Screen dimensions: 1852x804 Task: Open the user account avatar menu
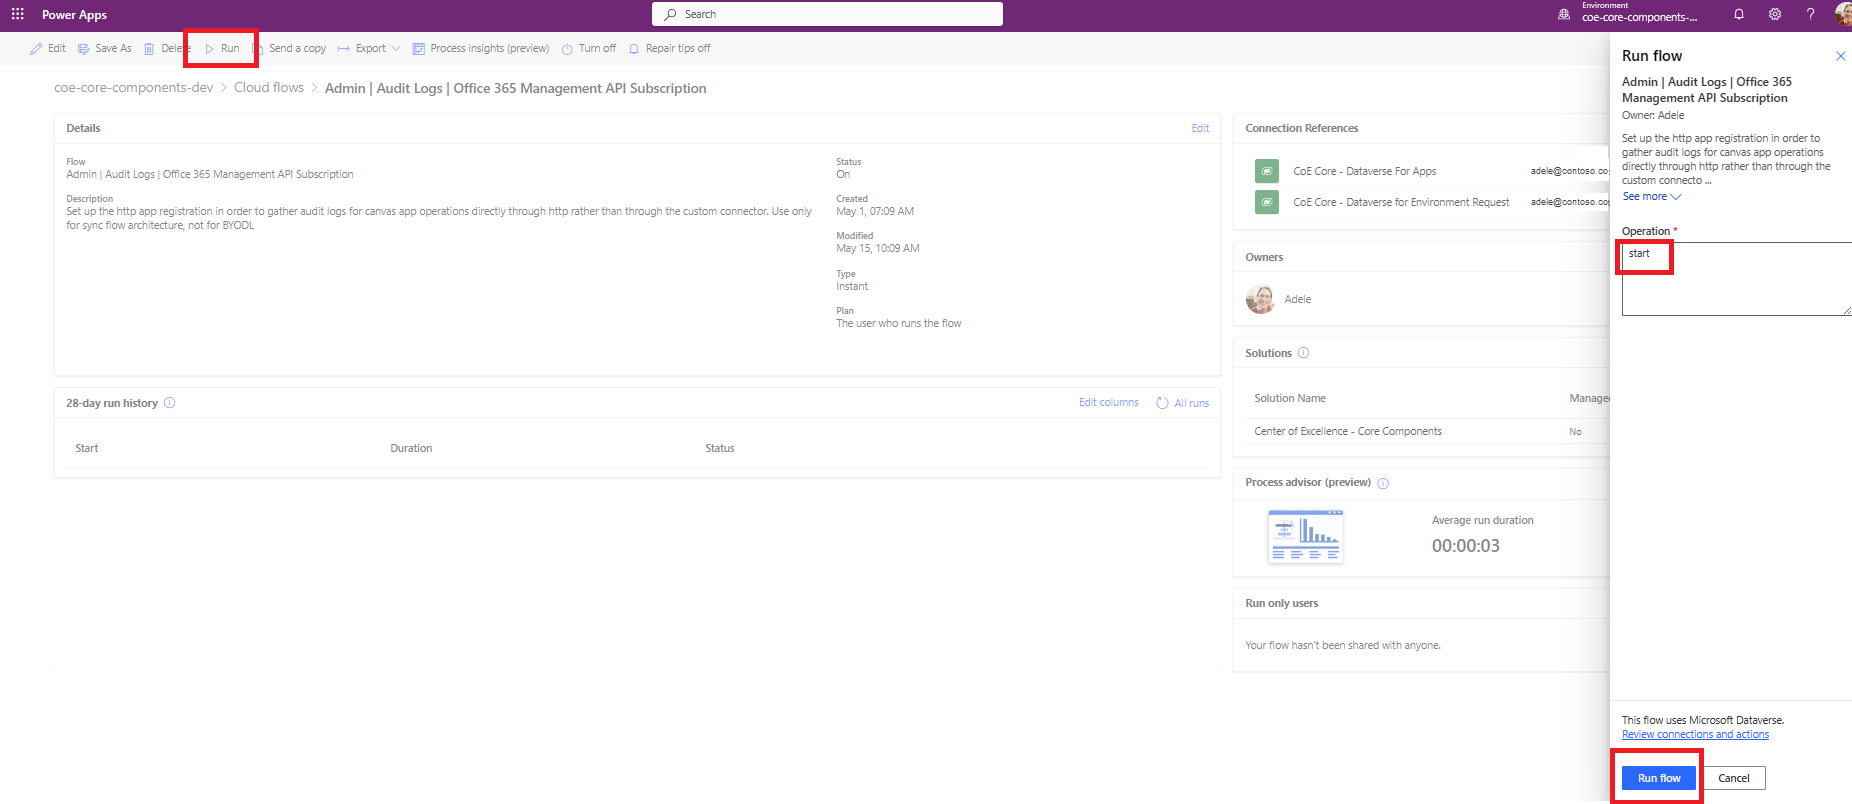tap(1843, 14)
